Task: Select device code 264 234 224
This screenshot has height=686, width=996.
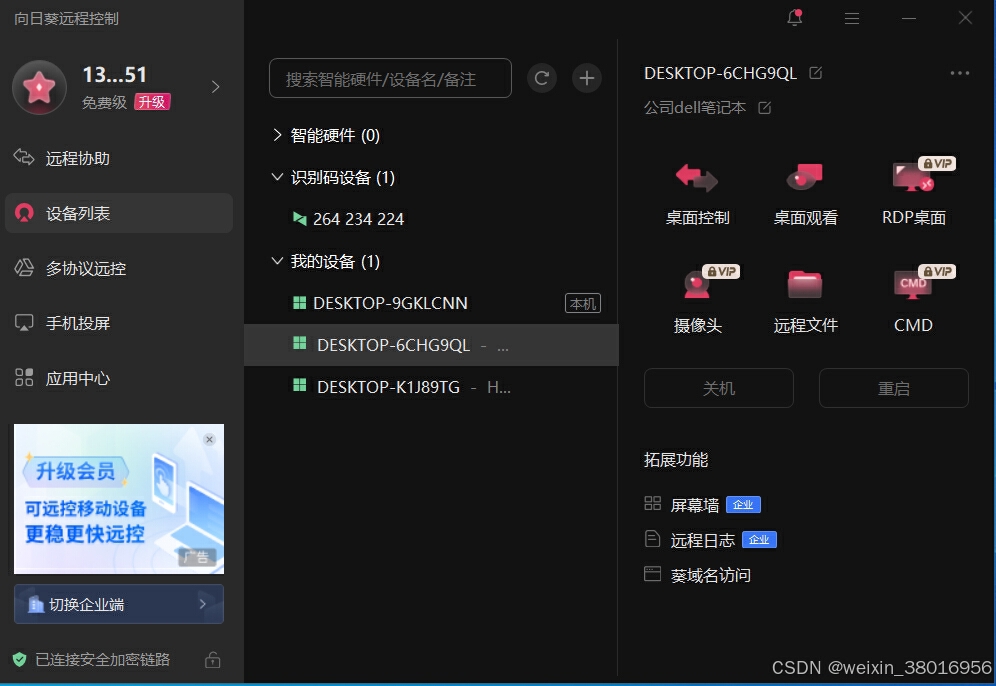Action: pyautogui.click(x=431, y=219)
